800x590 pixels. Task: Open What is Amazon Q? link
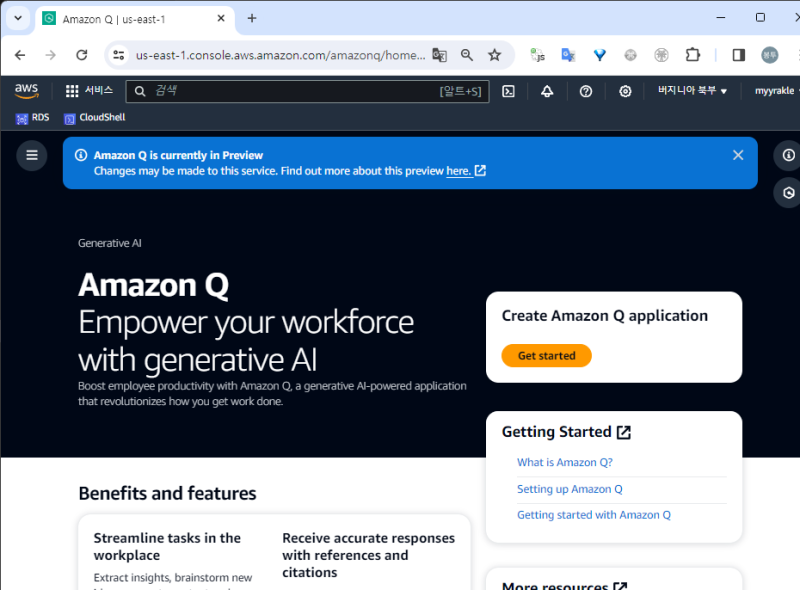565,462
